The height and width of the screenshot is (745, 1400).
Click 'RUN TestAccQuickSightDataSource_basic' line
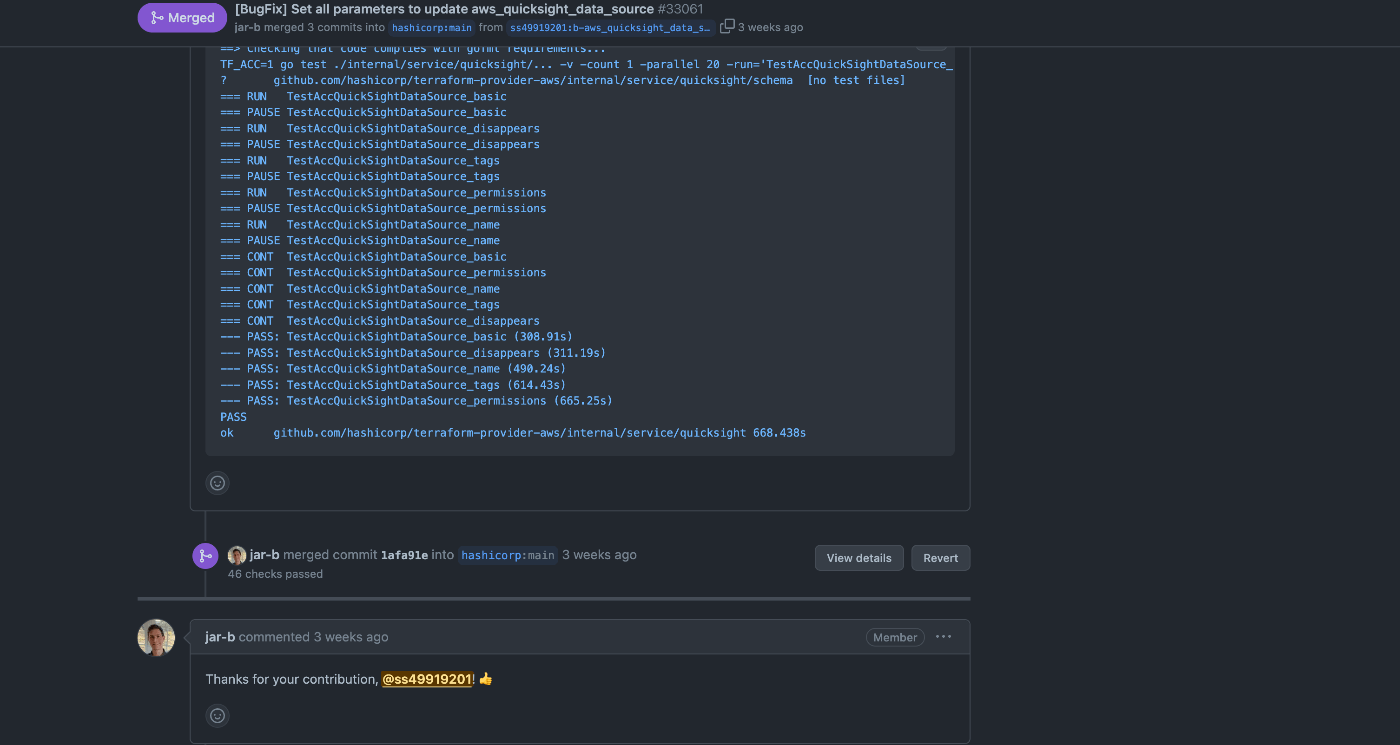pos(363,96)
